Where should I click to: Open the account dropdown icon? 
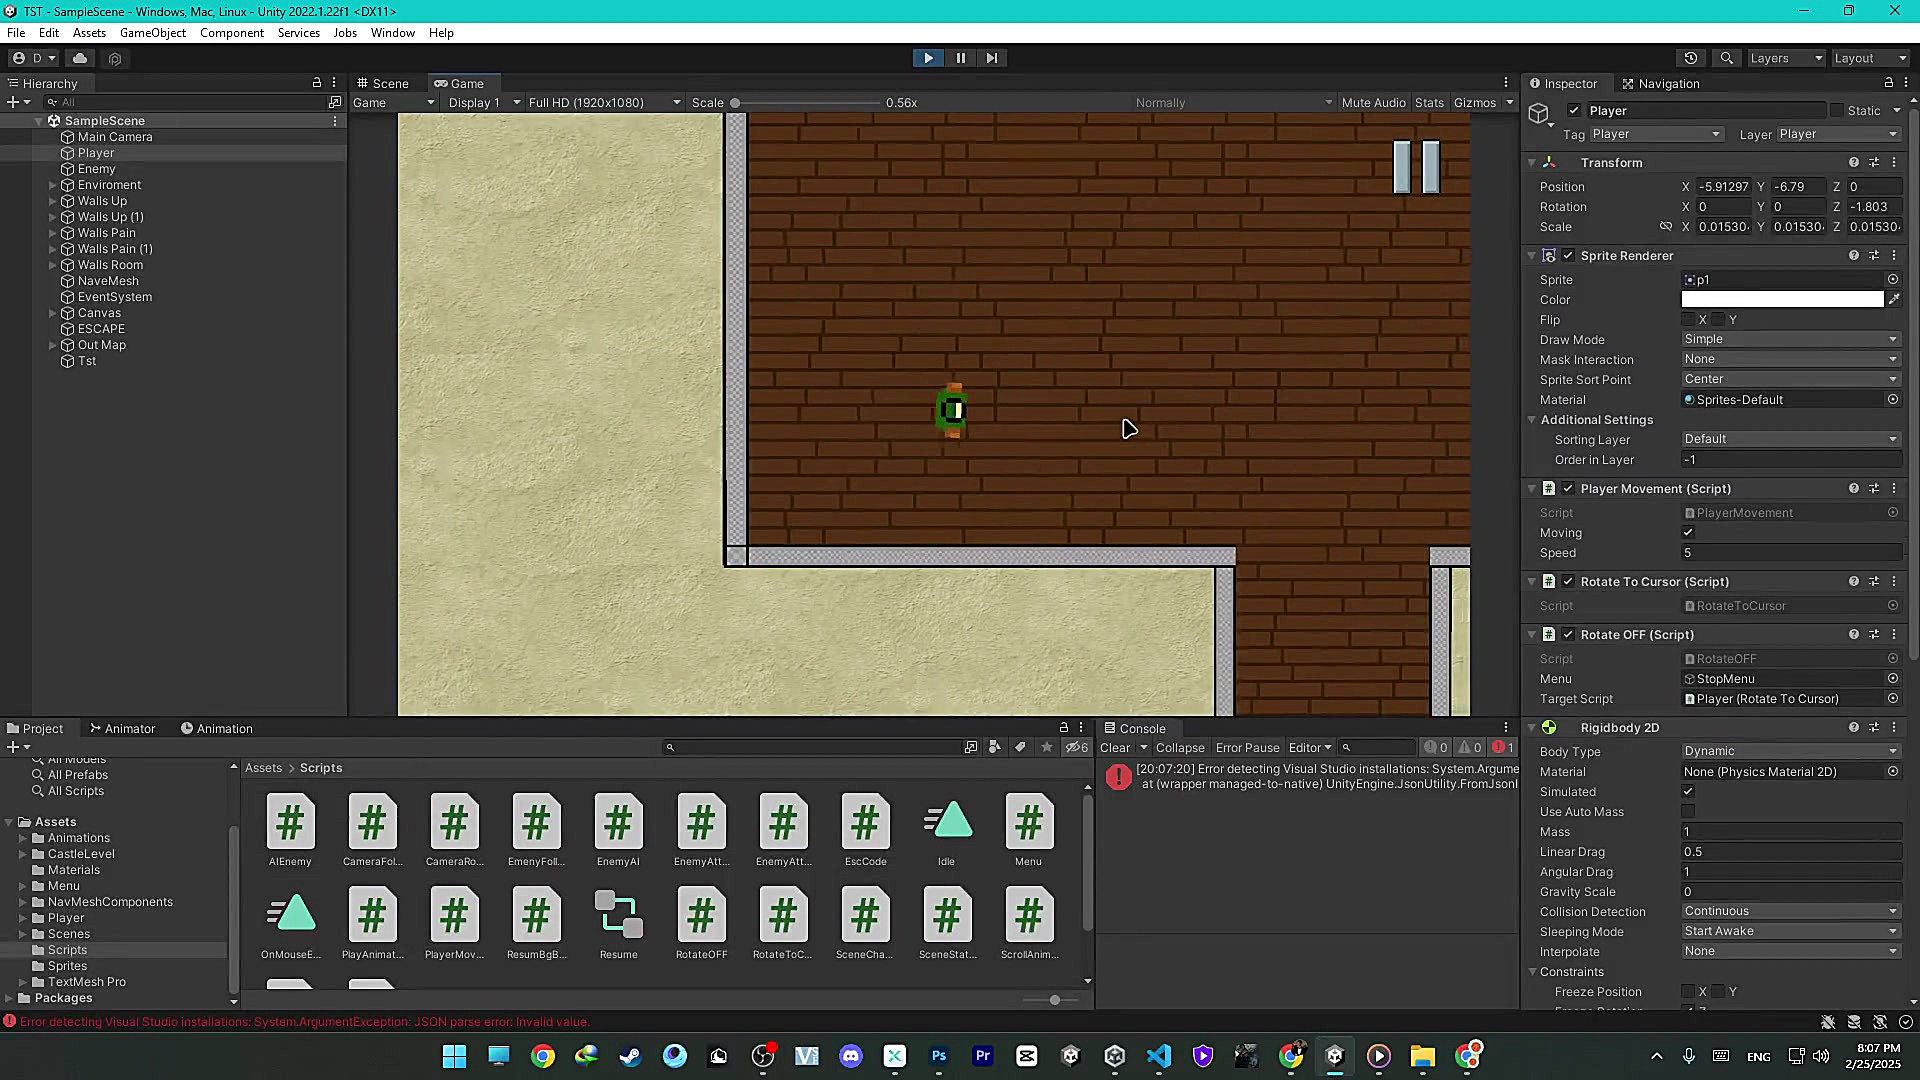(x=33, y=58)
